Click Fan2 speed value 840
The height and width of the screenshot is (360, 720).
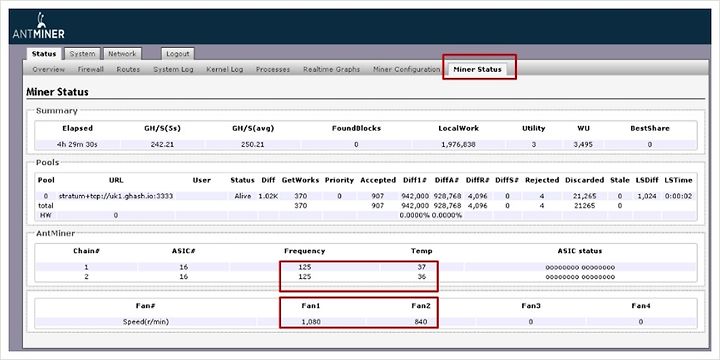tap(420, 322)
